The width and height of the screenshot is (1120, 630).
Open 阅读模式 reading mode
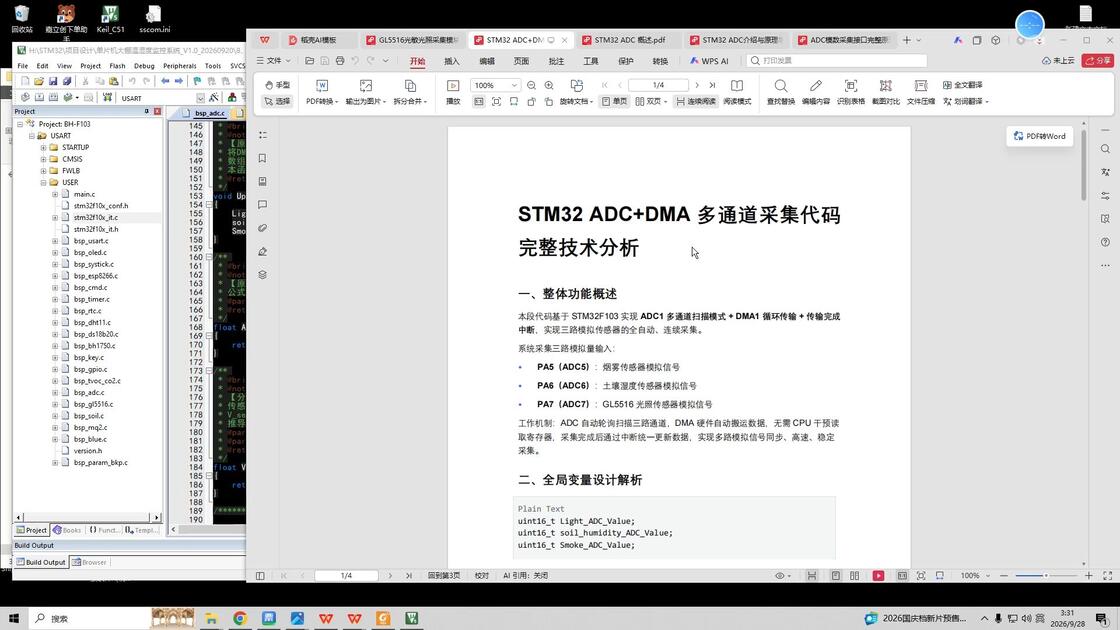coord(737,93)
